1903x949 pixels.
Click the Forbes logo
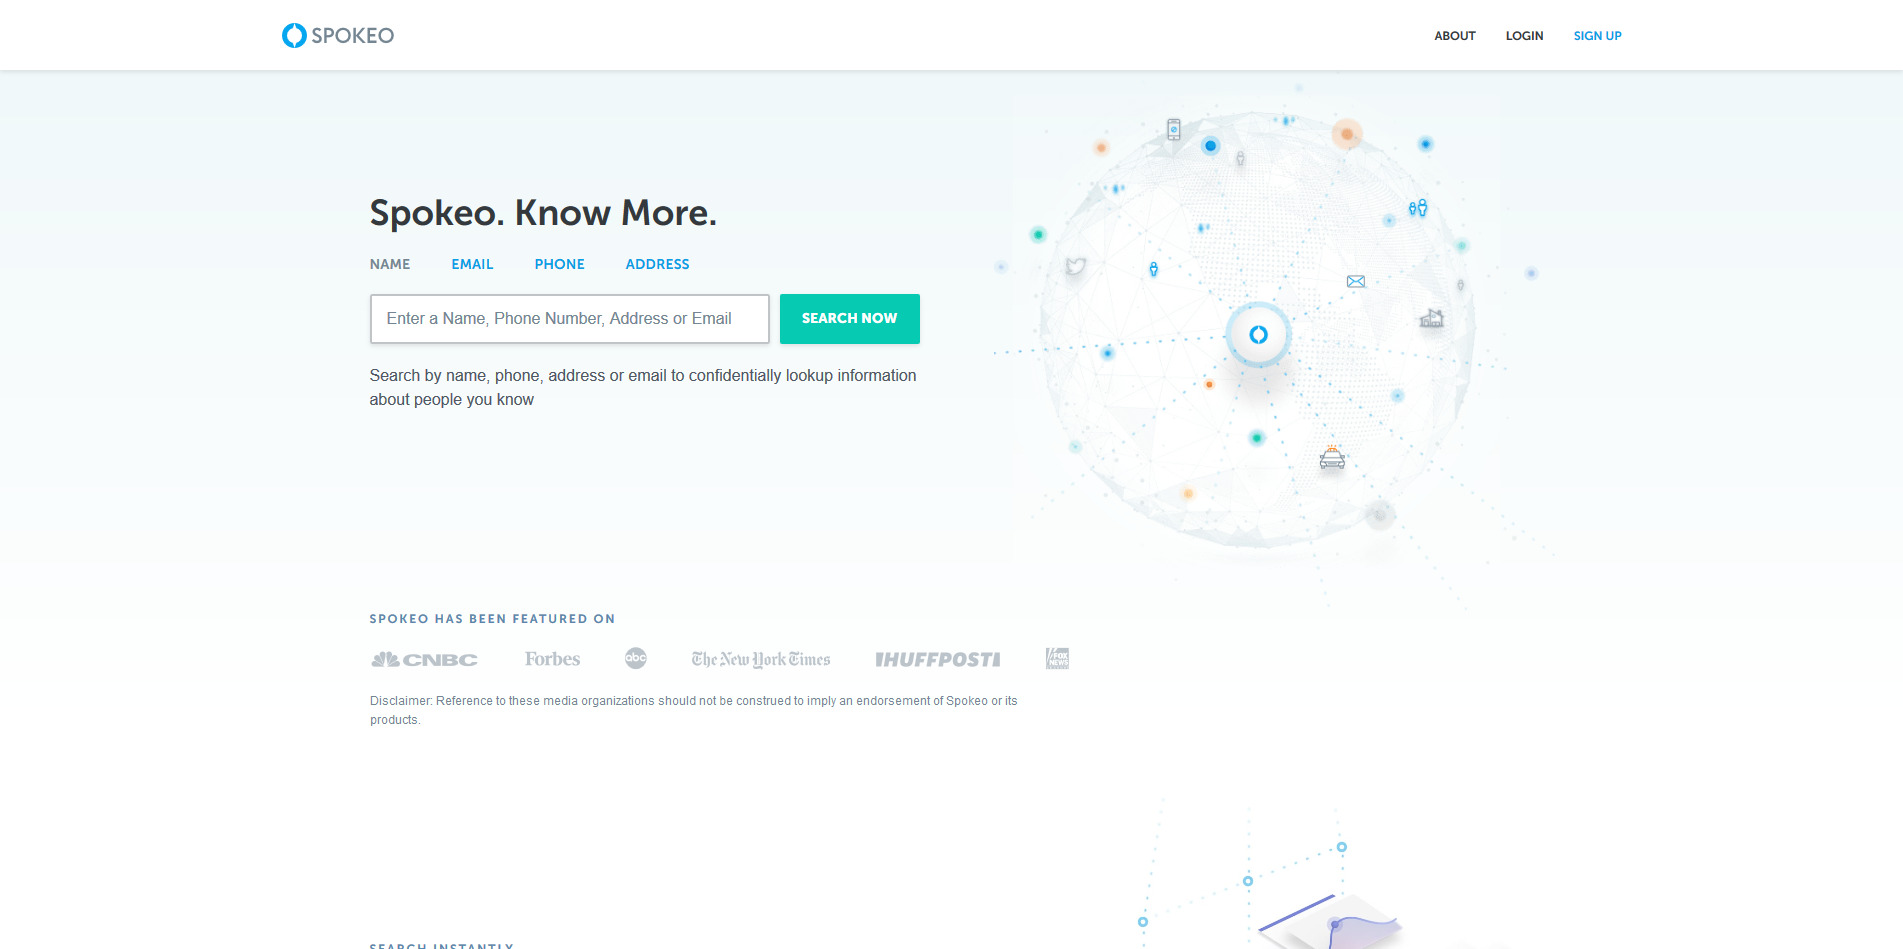tap(552, 659)
